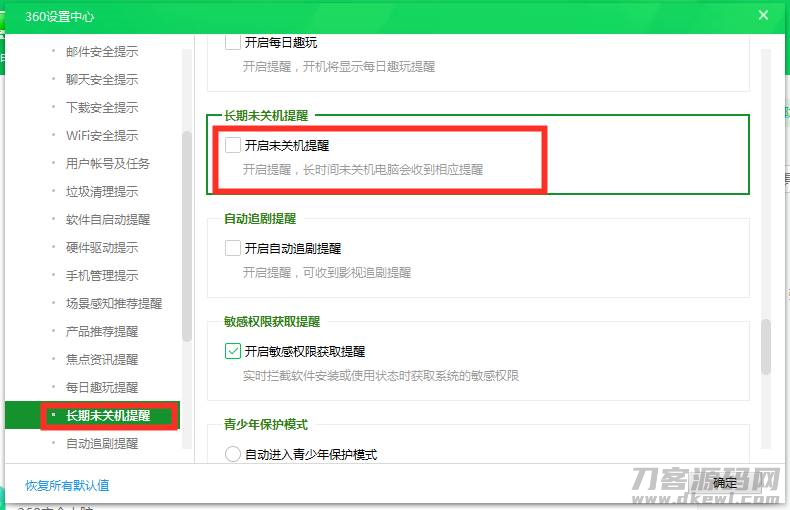790x510 pixels.
Task: Open 垃圾清理提示 settings
Action: (102, 192)
